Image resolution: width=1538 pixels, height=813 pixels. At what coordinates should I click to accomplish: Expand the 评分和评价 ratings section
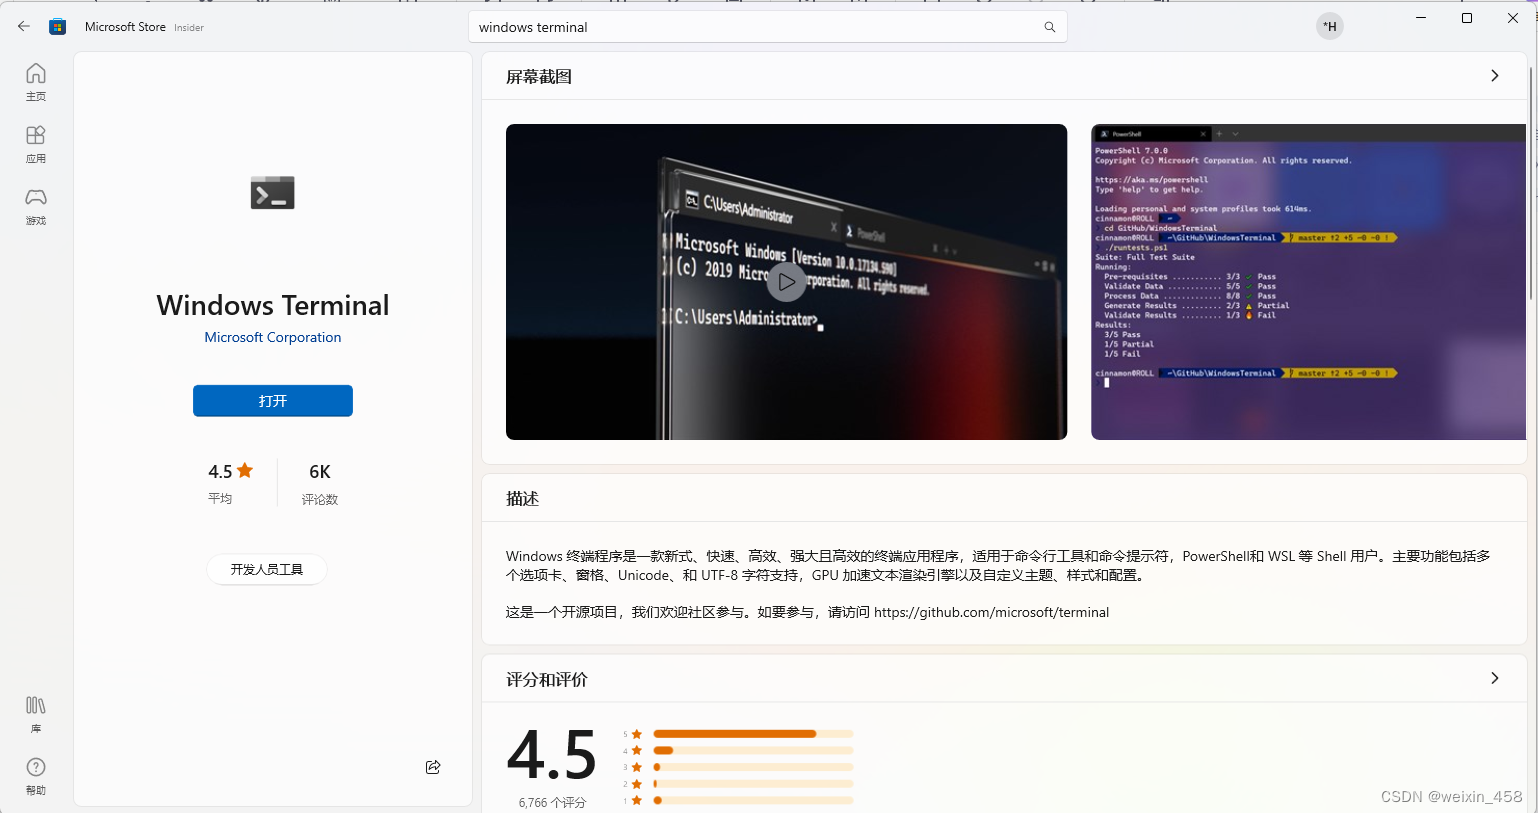1494,678
